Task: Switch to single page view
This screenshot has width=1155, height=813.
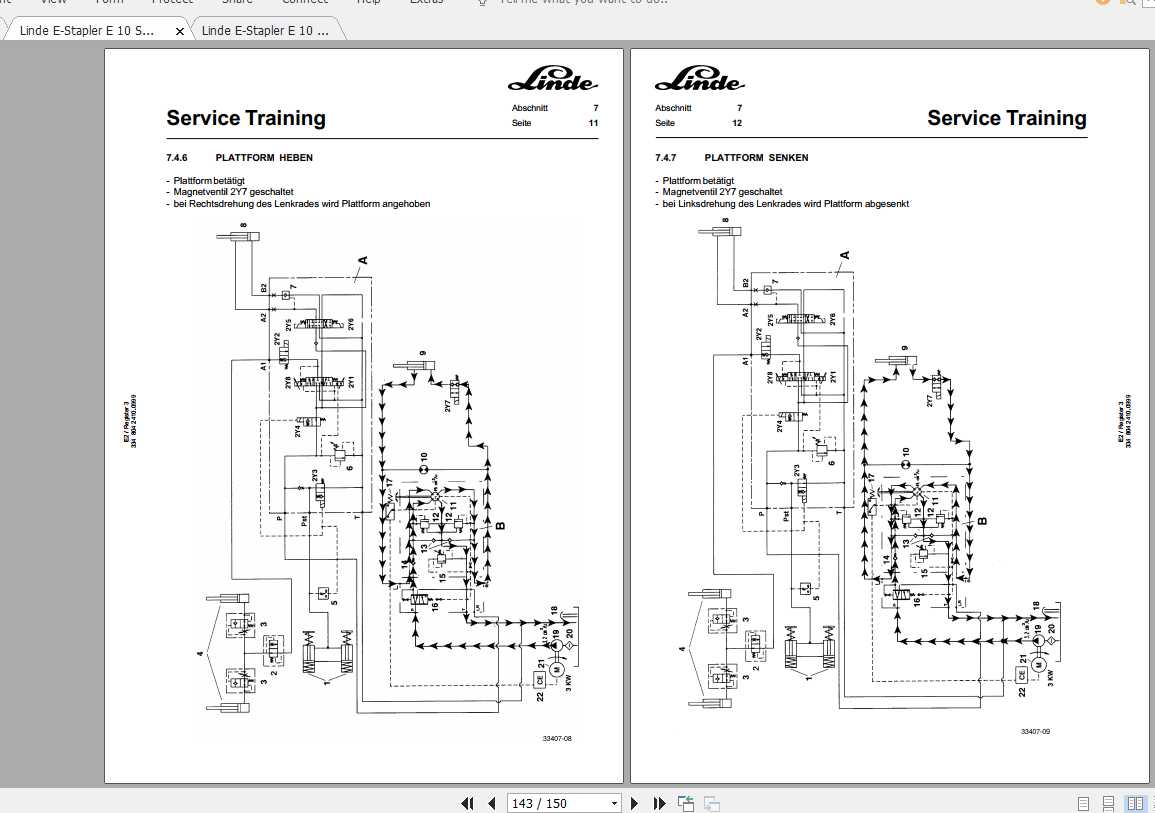Action: click(x=1084, y=803)
